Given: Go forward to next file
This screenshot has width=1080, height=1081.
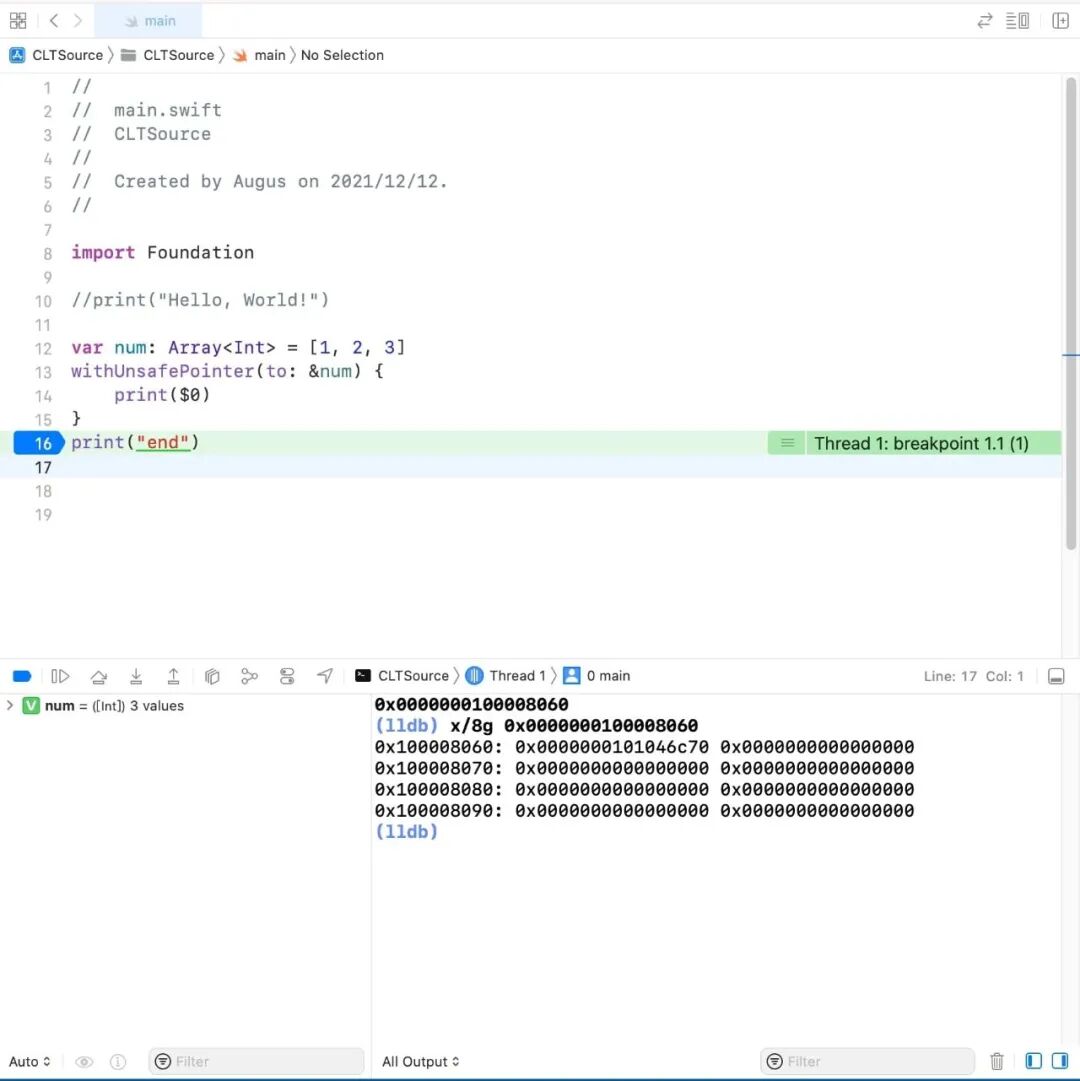Looking at the screenshot, I should [78, 21].
